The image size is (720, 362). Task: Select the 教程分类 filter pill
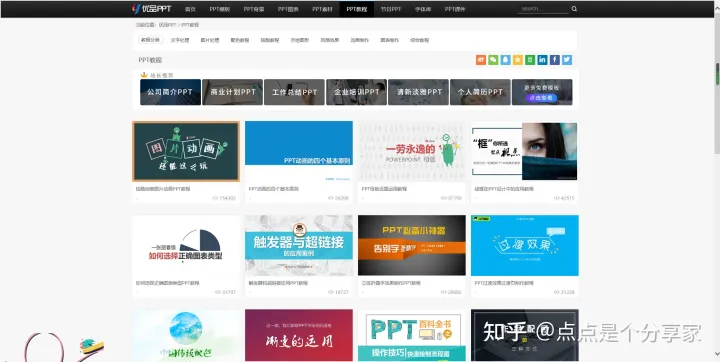(x=150, y=40)
